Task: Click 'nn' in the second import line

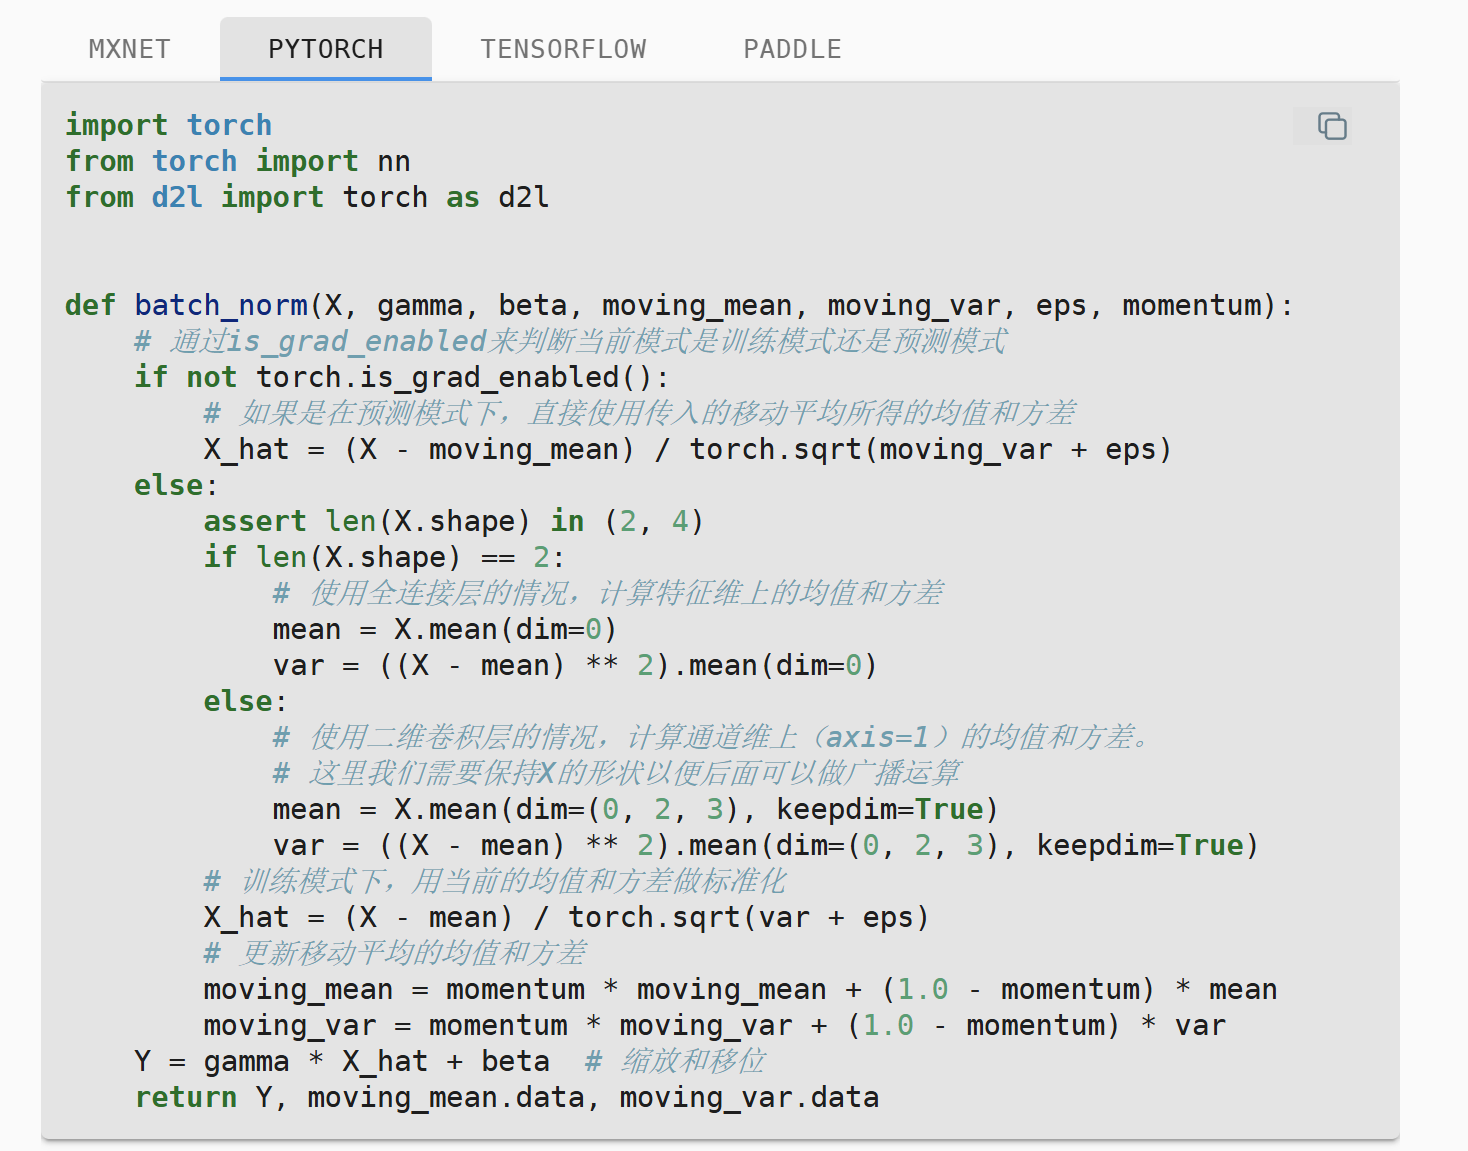Action: tap(394, 161)
